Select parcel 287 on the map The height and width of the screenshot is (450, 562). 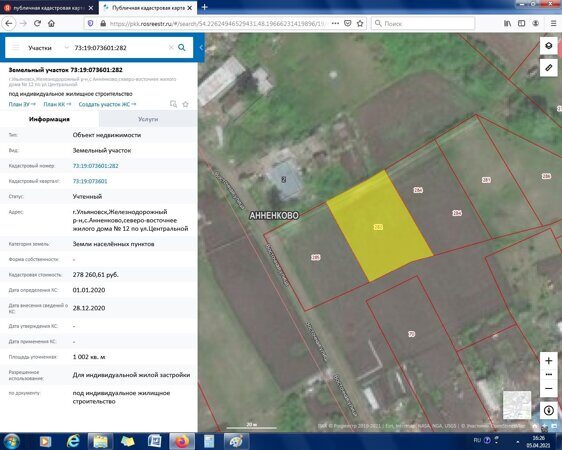(486, 180)
